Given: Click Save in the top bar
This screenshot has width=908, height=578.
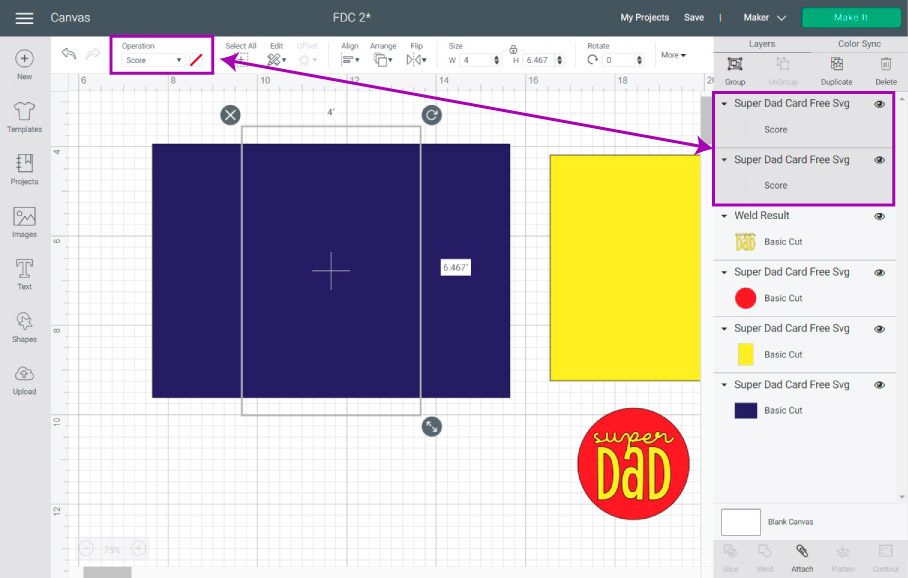Looking at the screenshot, I should click(x=694, y=18).
